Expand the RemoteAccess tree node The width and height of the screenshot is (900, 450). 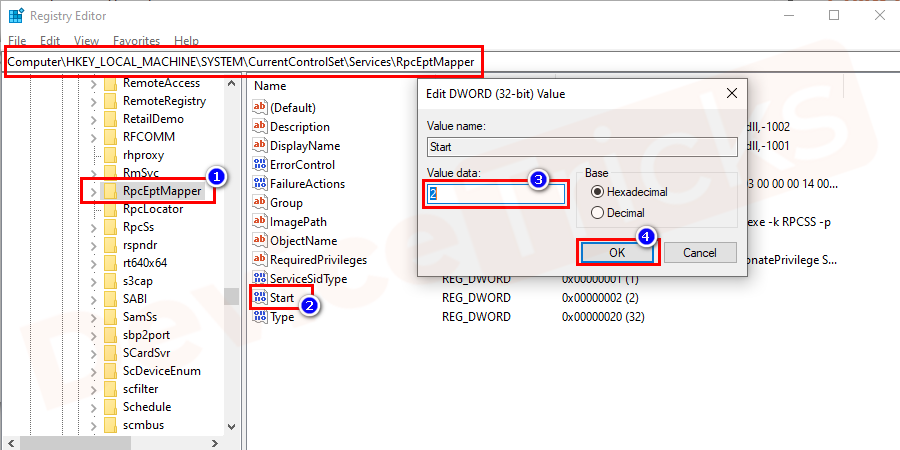click(x=93, y=84)
